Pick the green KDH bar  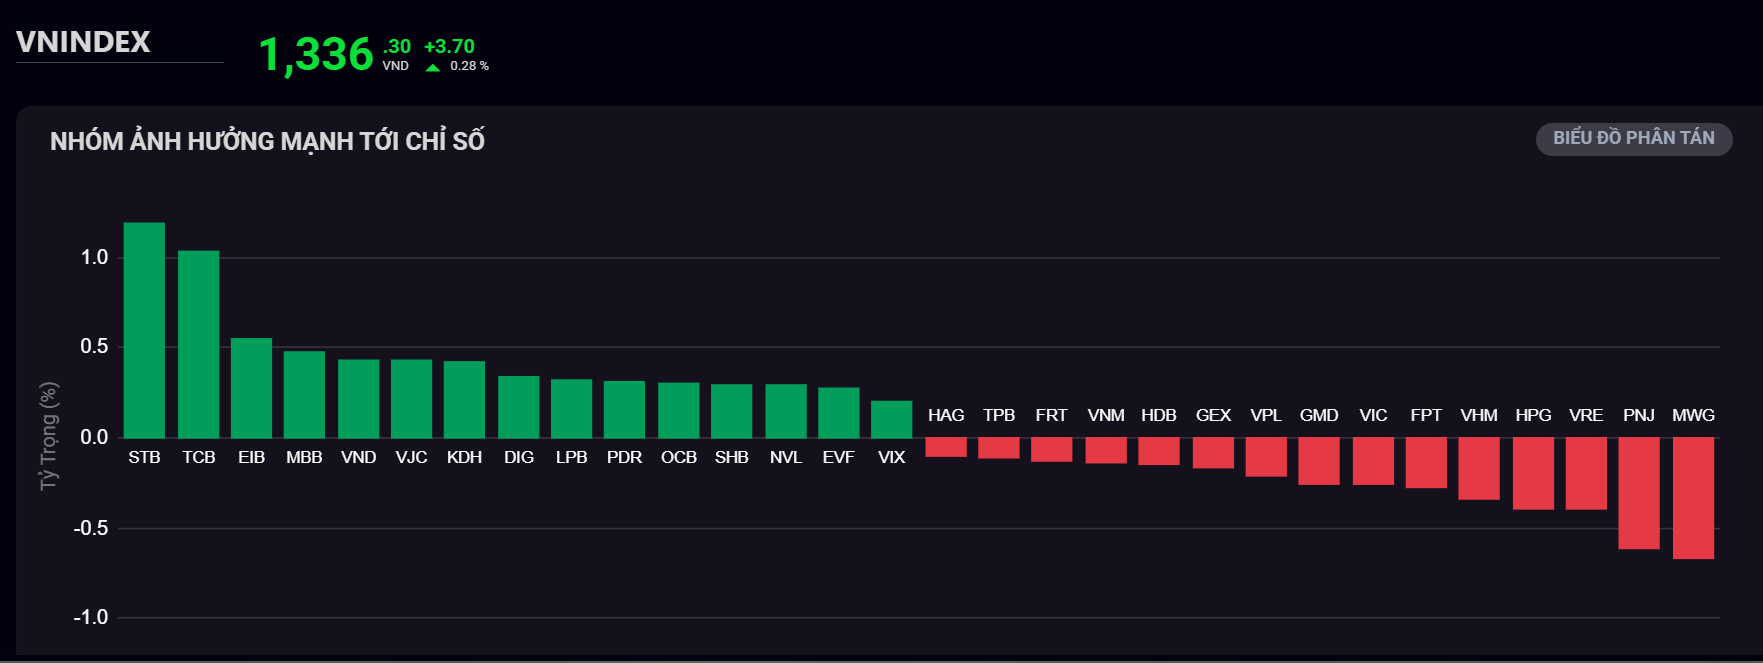click(x=464, y=399)
